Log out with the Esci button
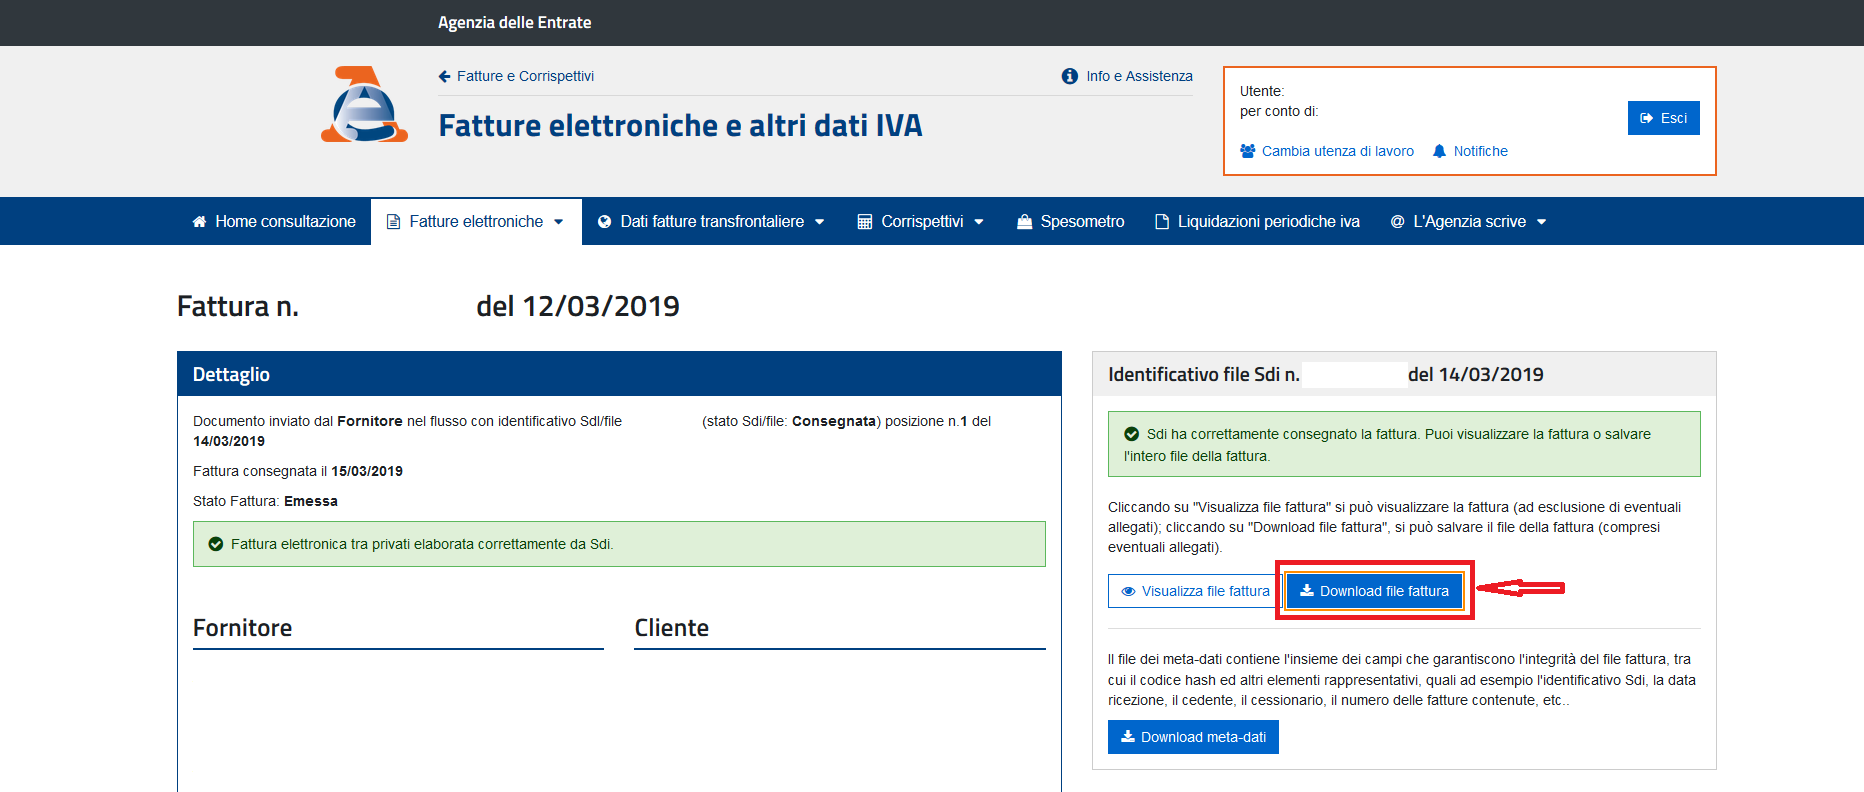Image resolution: width=1864 pixels, height=792 pixels. point(1663,118)
